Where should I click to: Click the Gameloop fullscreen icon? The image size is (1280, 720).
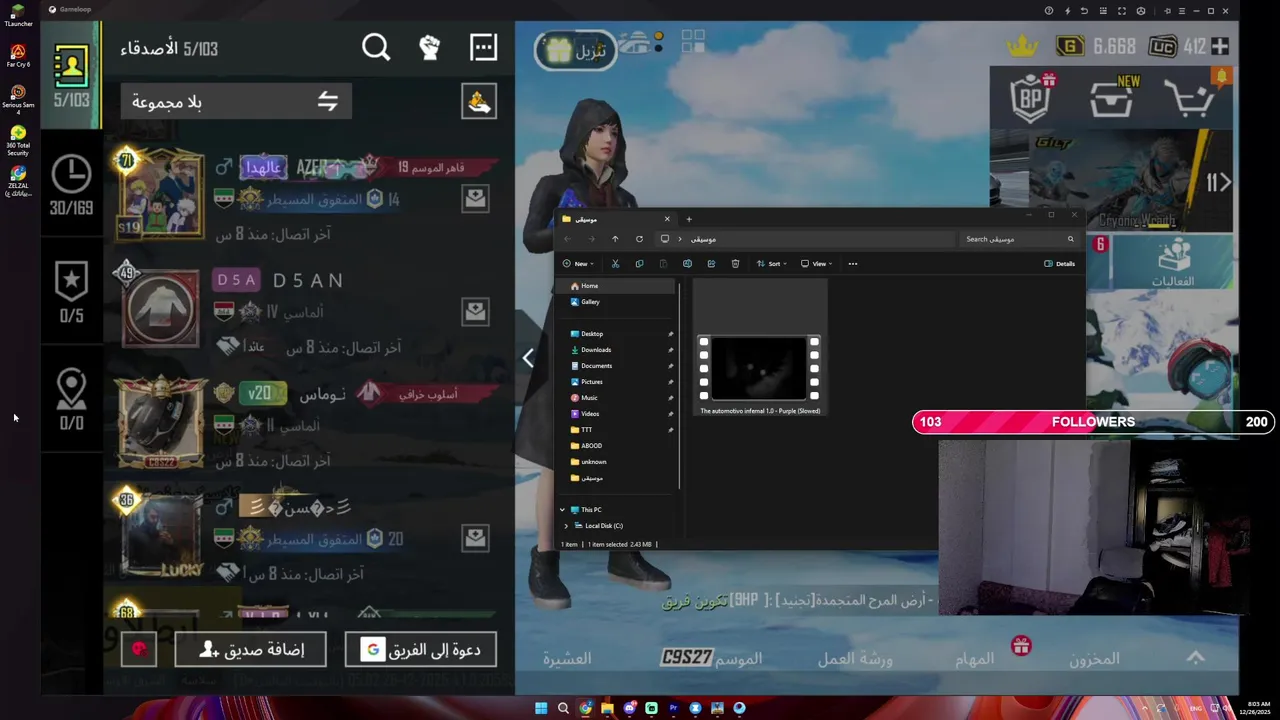[1122, 11]
